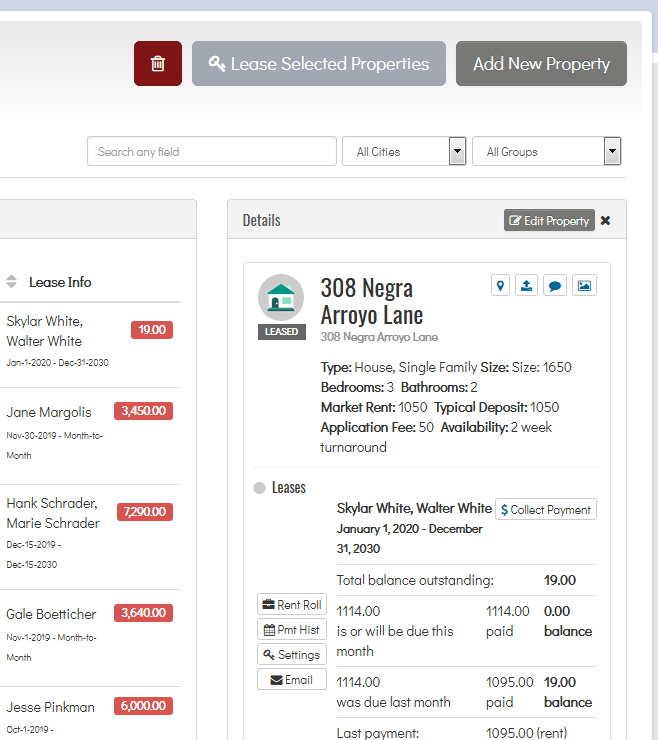
Task: Click the upload file icon
Action: [x=526, y=286]
